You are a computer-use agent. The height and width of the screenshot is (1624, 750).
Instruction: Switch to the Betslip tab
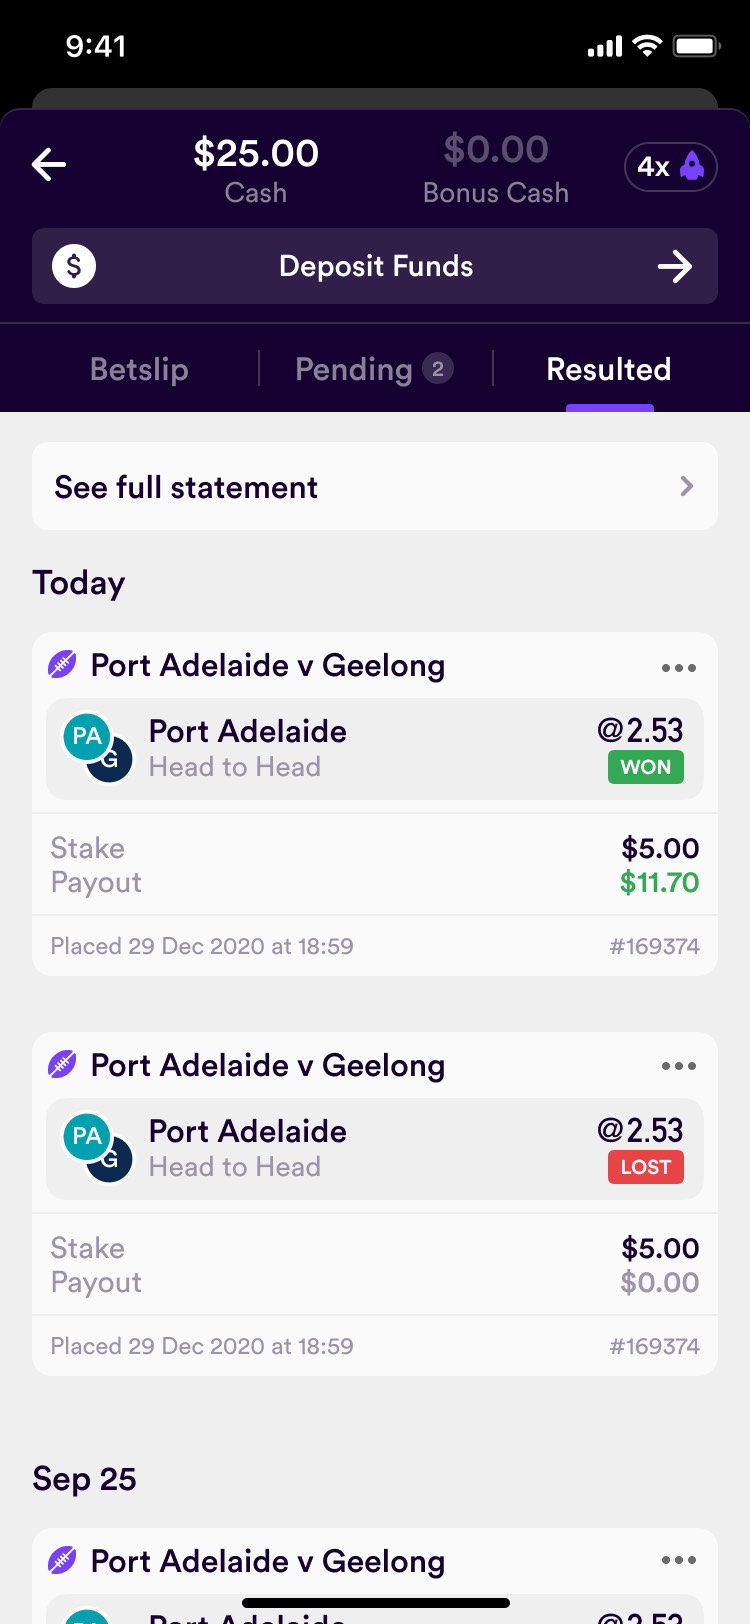[x=139, y=369]
